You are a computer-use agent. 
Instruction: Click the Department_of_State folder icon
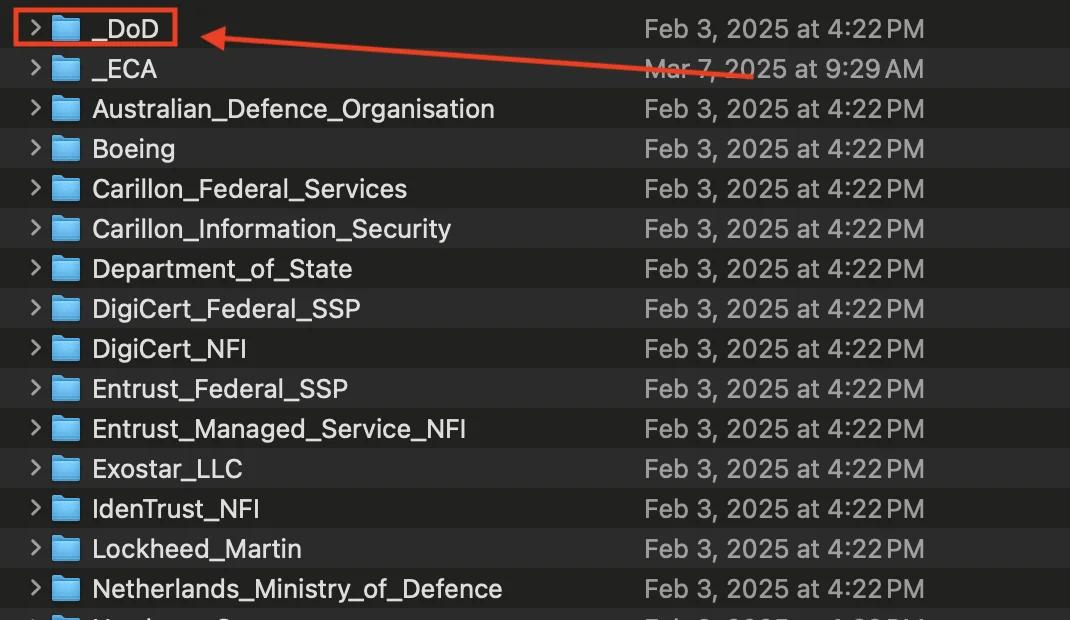(66, 269)
